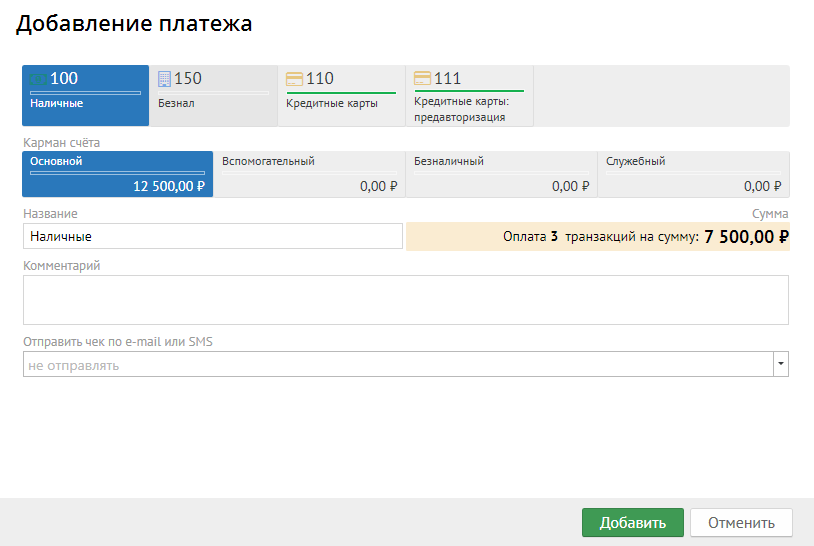Screen dimensions: 814x546
Task: Focus the Комментарий text area
Action: (x=405, y=300)
